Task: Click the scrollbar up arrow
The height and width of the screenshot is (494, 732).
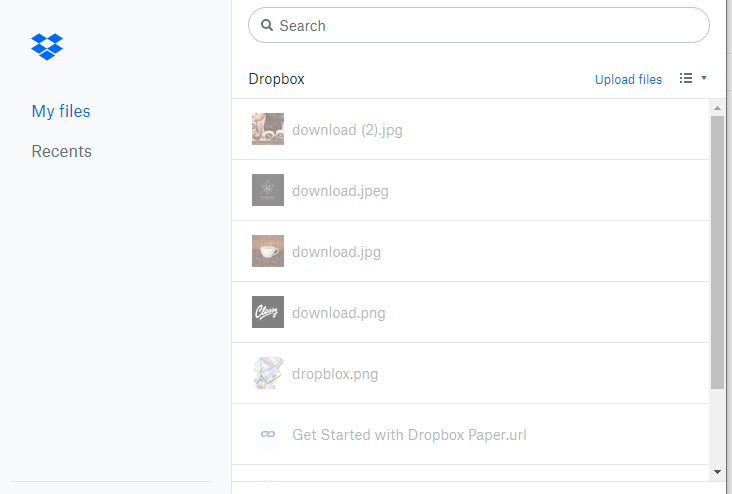Action: 717,106
